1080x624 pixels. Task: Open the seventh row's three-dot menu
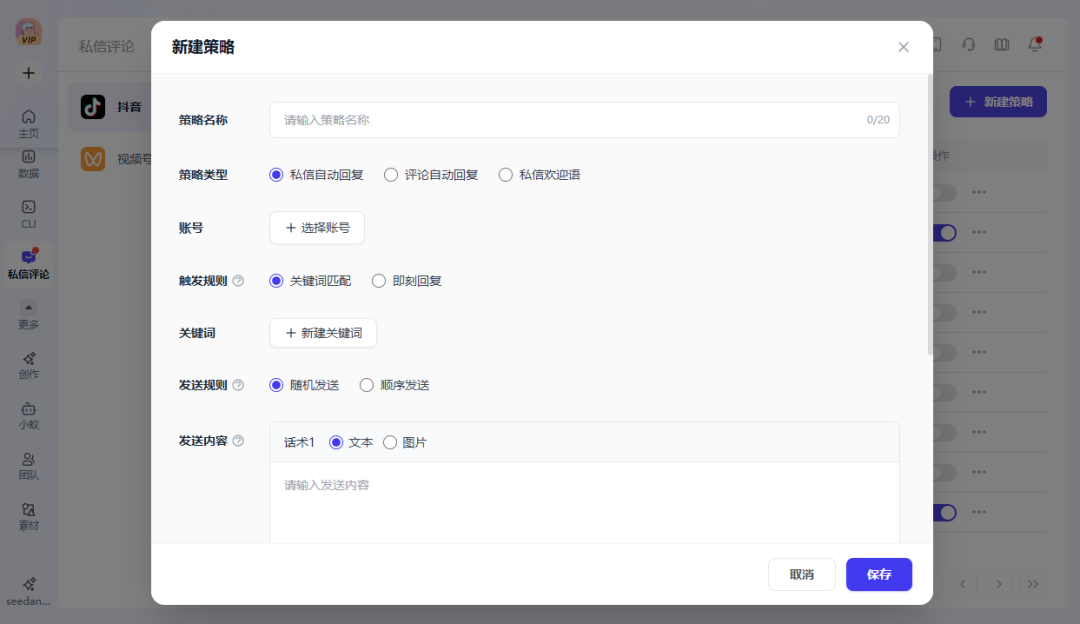(x=979, y=432)
